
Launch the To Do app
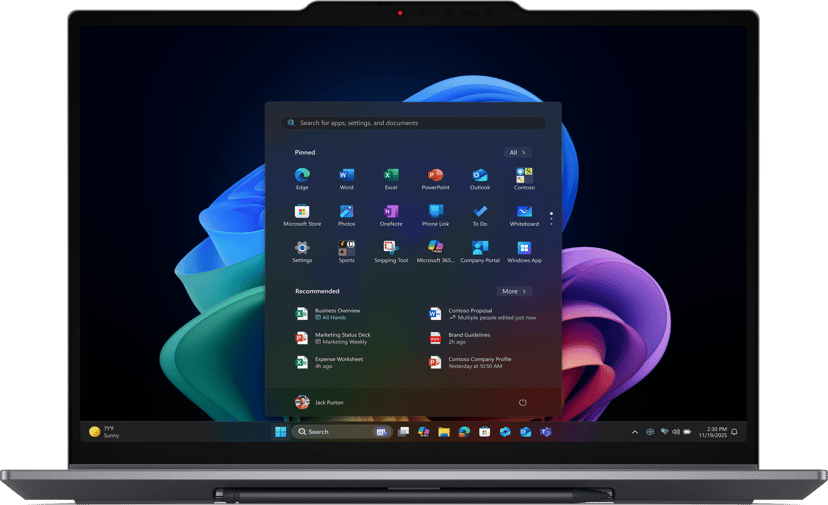[x=479, y=215]
